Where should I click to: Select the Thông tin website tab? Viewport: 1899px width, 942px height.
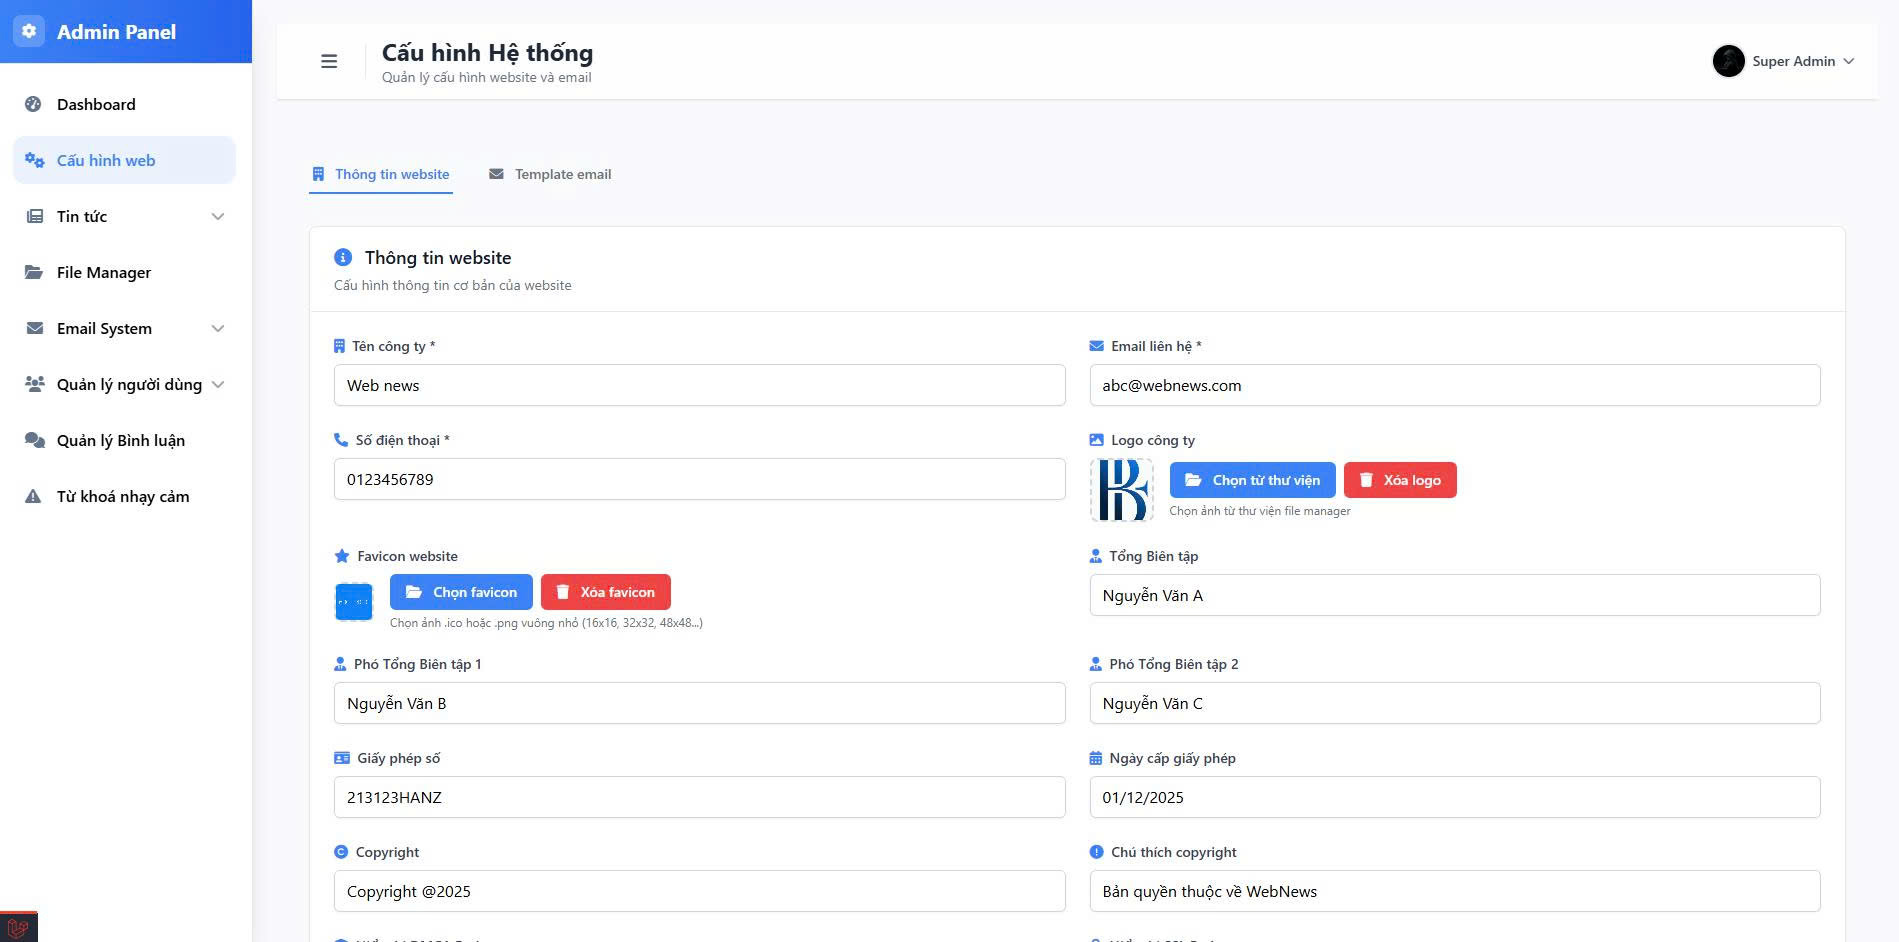[381, 174]
